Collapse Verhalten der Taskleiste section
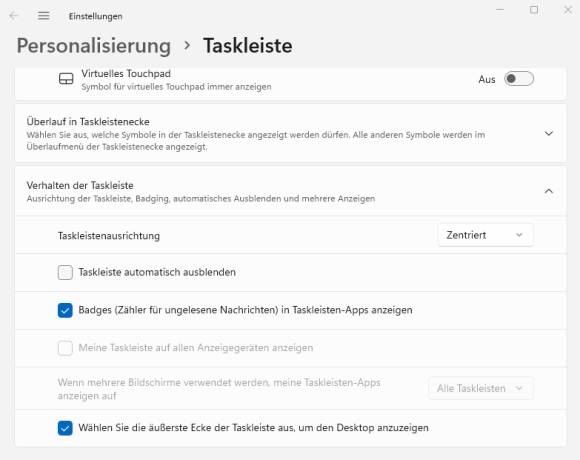580x460 pixels. pyautogui.click(x=549, y=191)
